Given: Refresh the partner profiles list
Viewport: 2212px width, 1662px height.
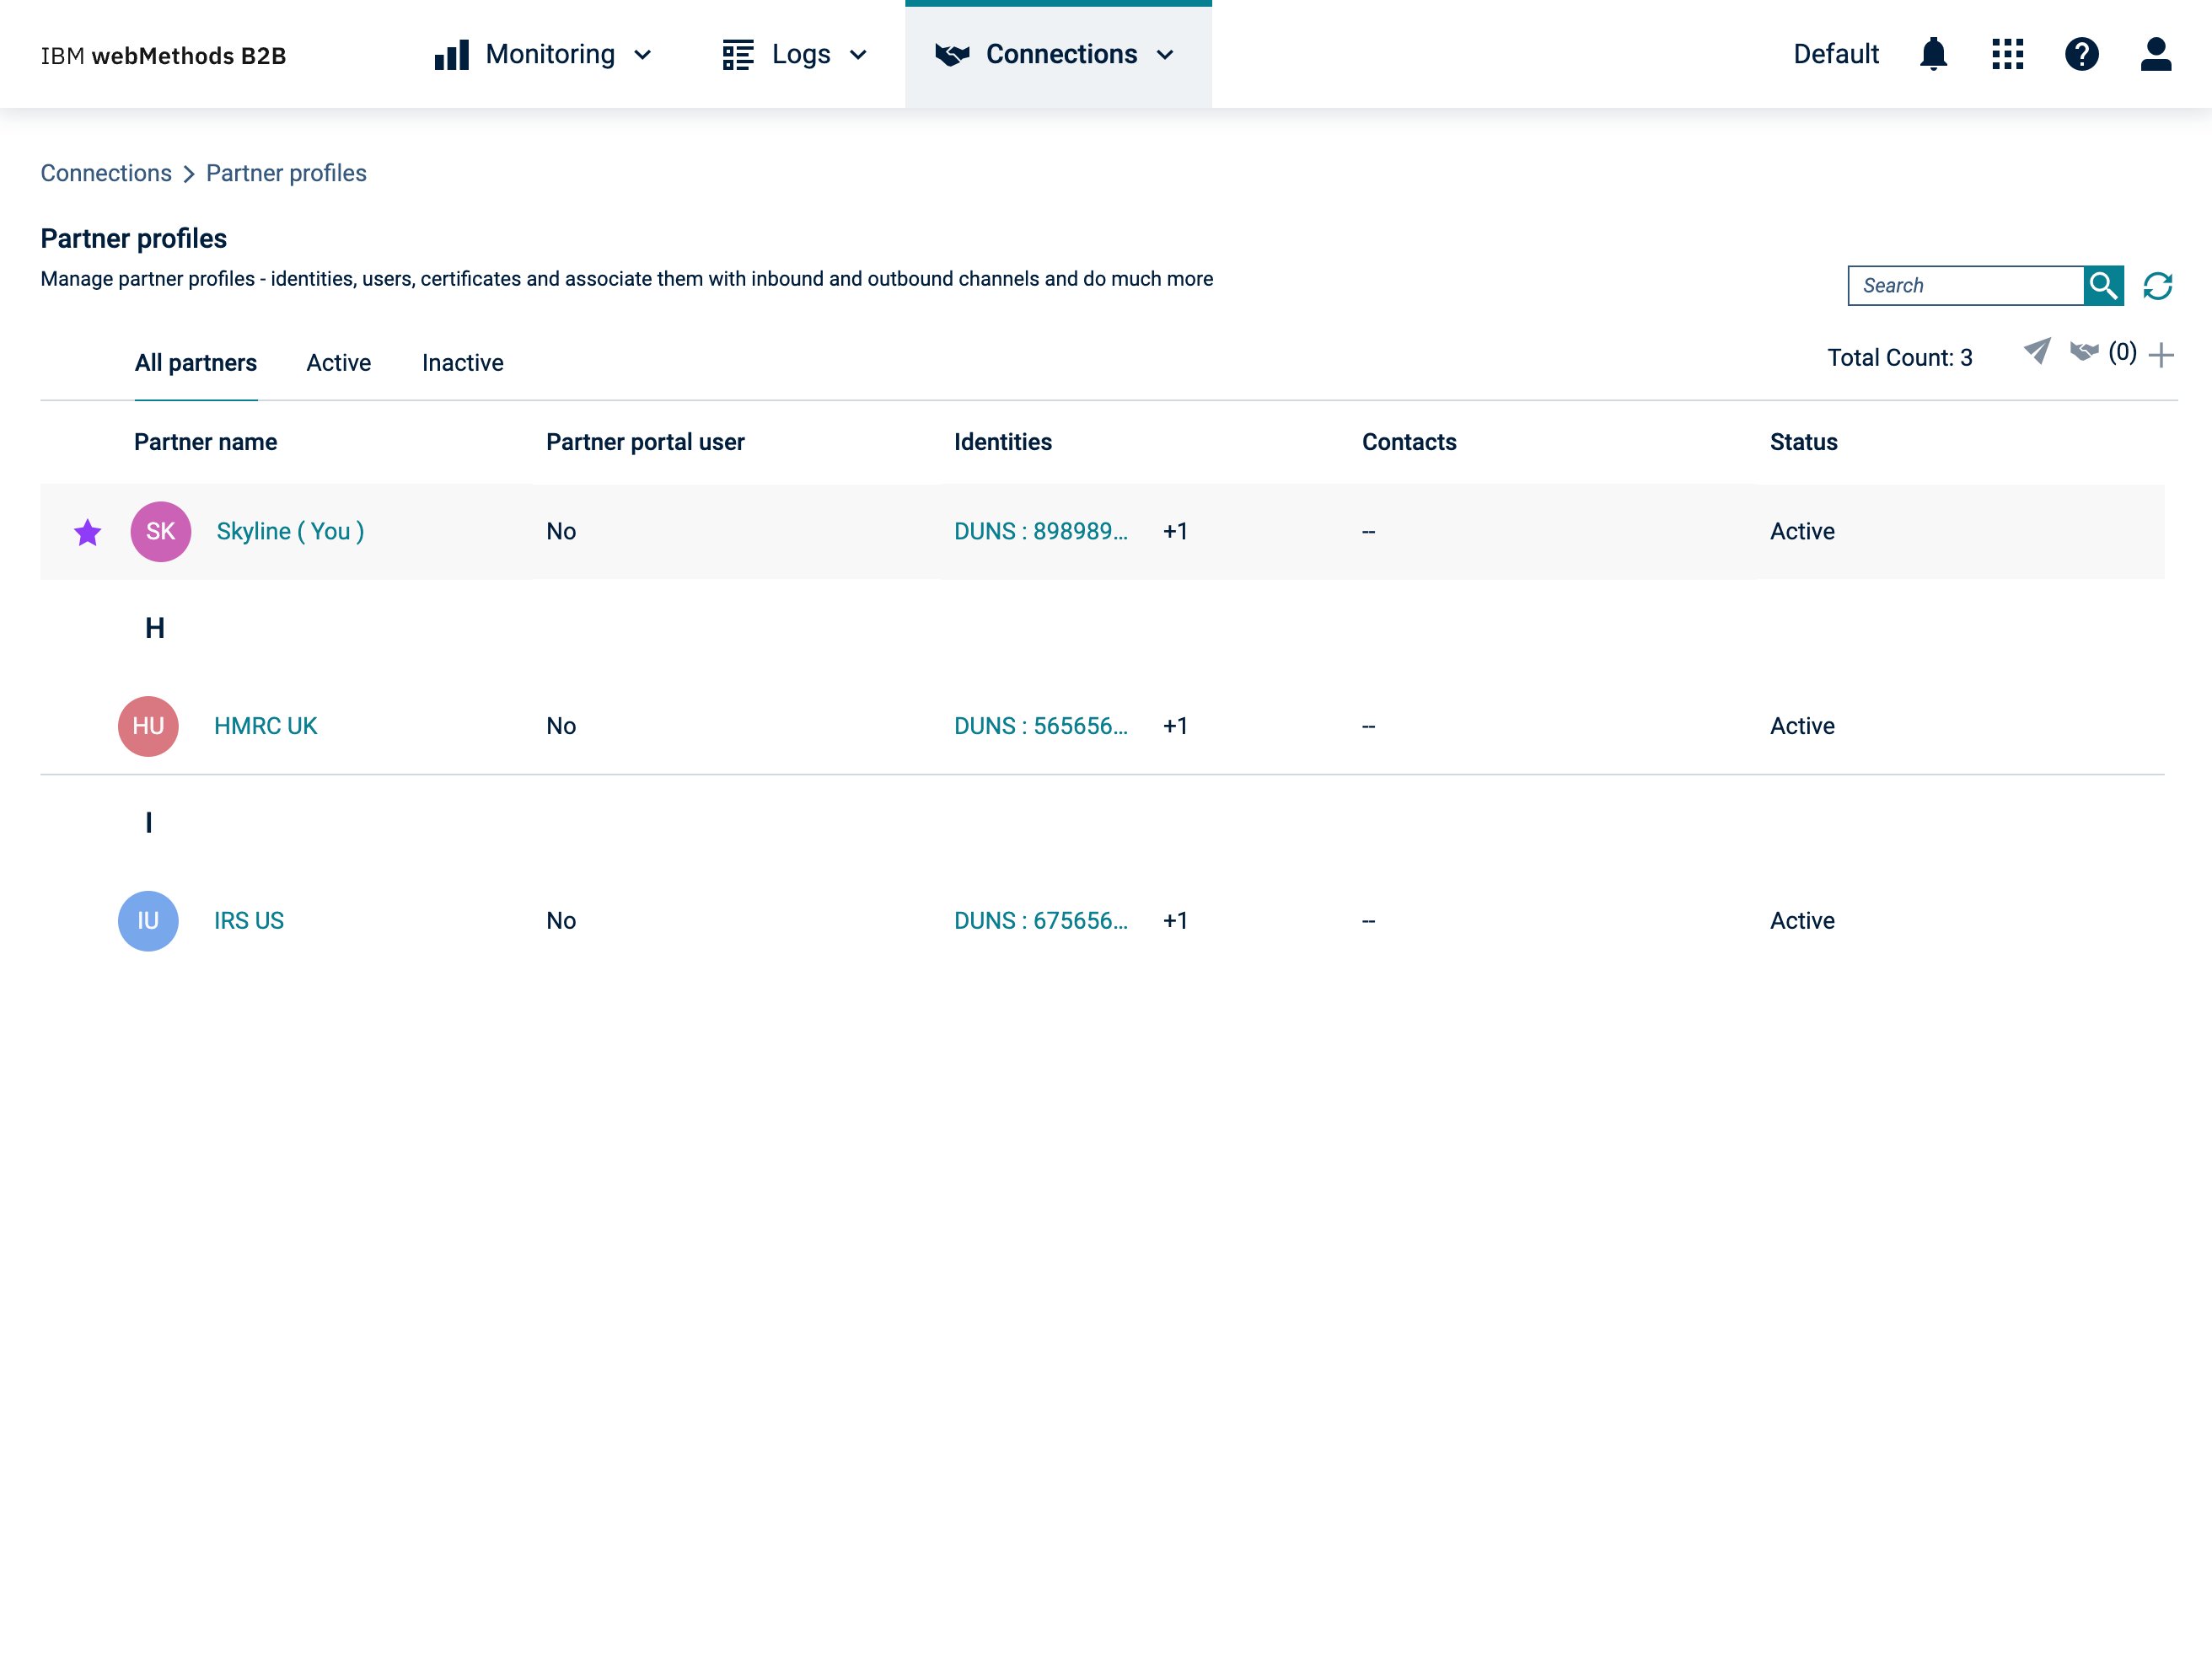Looking at the screenshot, I should (x=2157, y=286).
